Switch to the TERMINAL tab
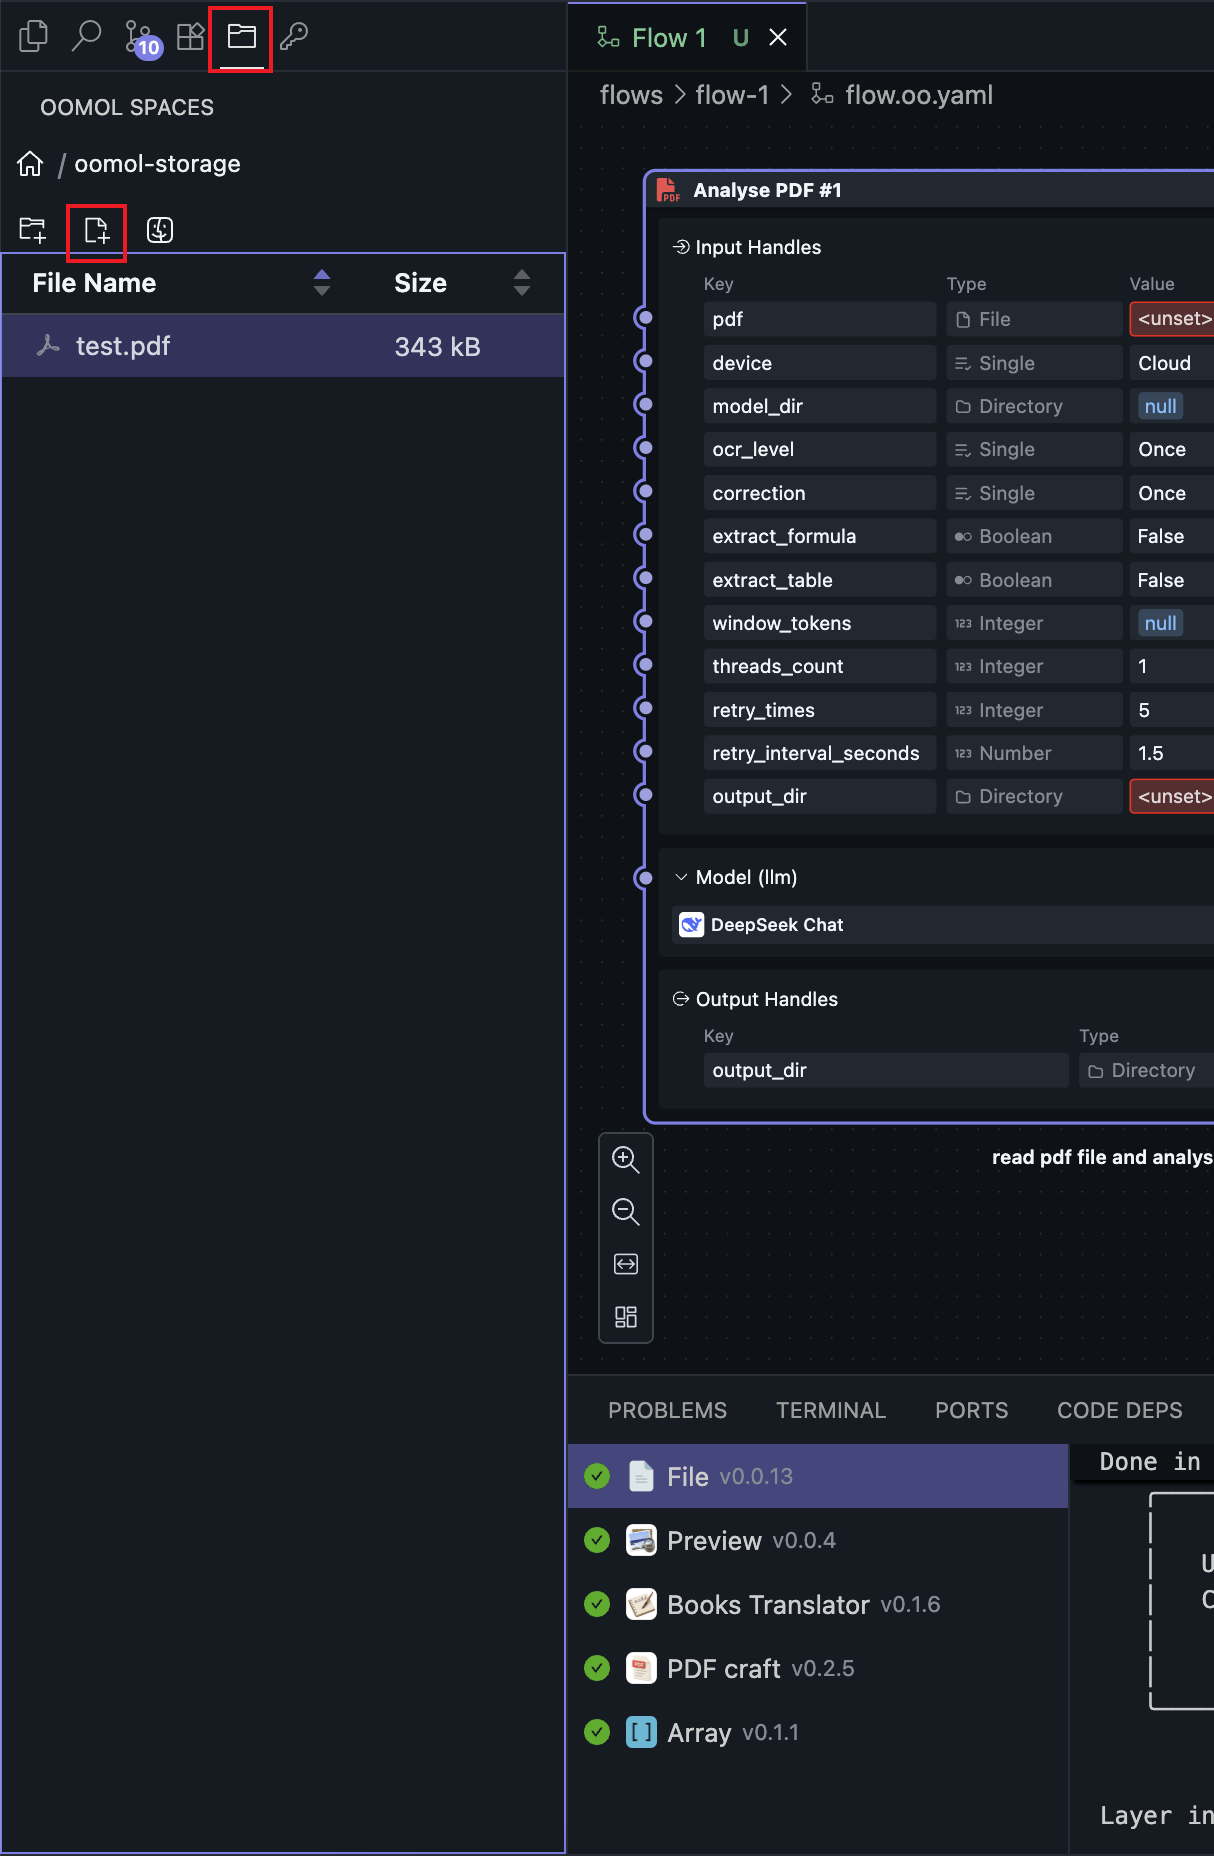1214x1856 pixels. (830, 1410)
